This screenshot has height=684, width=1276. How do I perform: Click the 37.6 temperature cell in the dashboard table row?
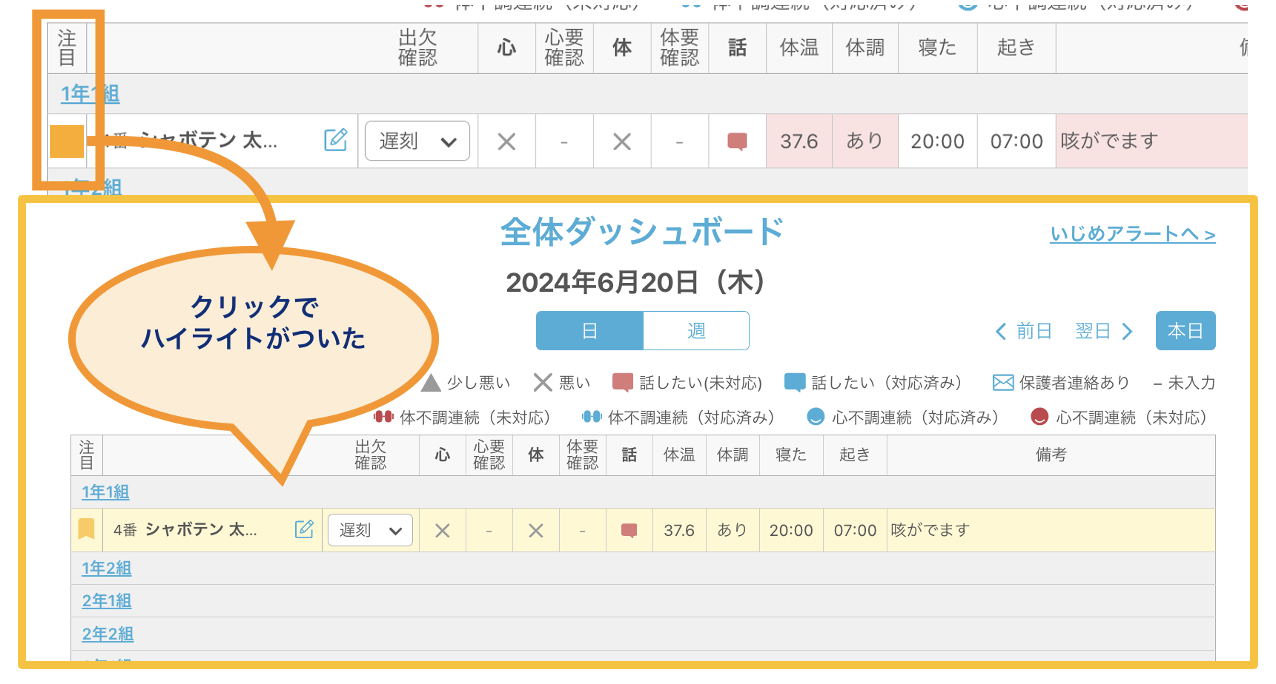[679, 530]
